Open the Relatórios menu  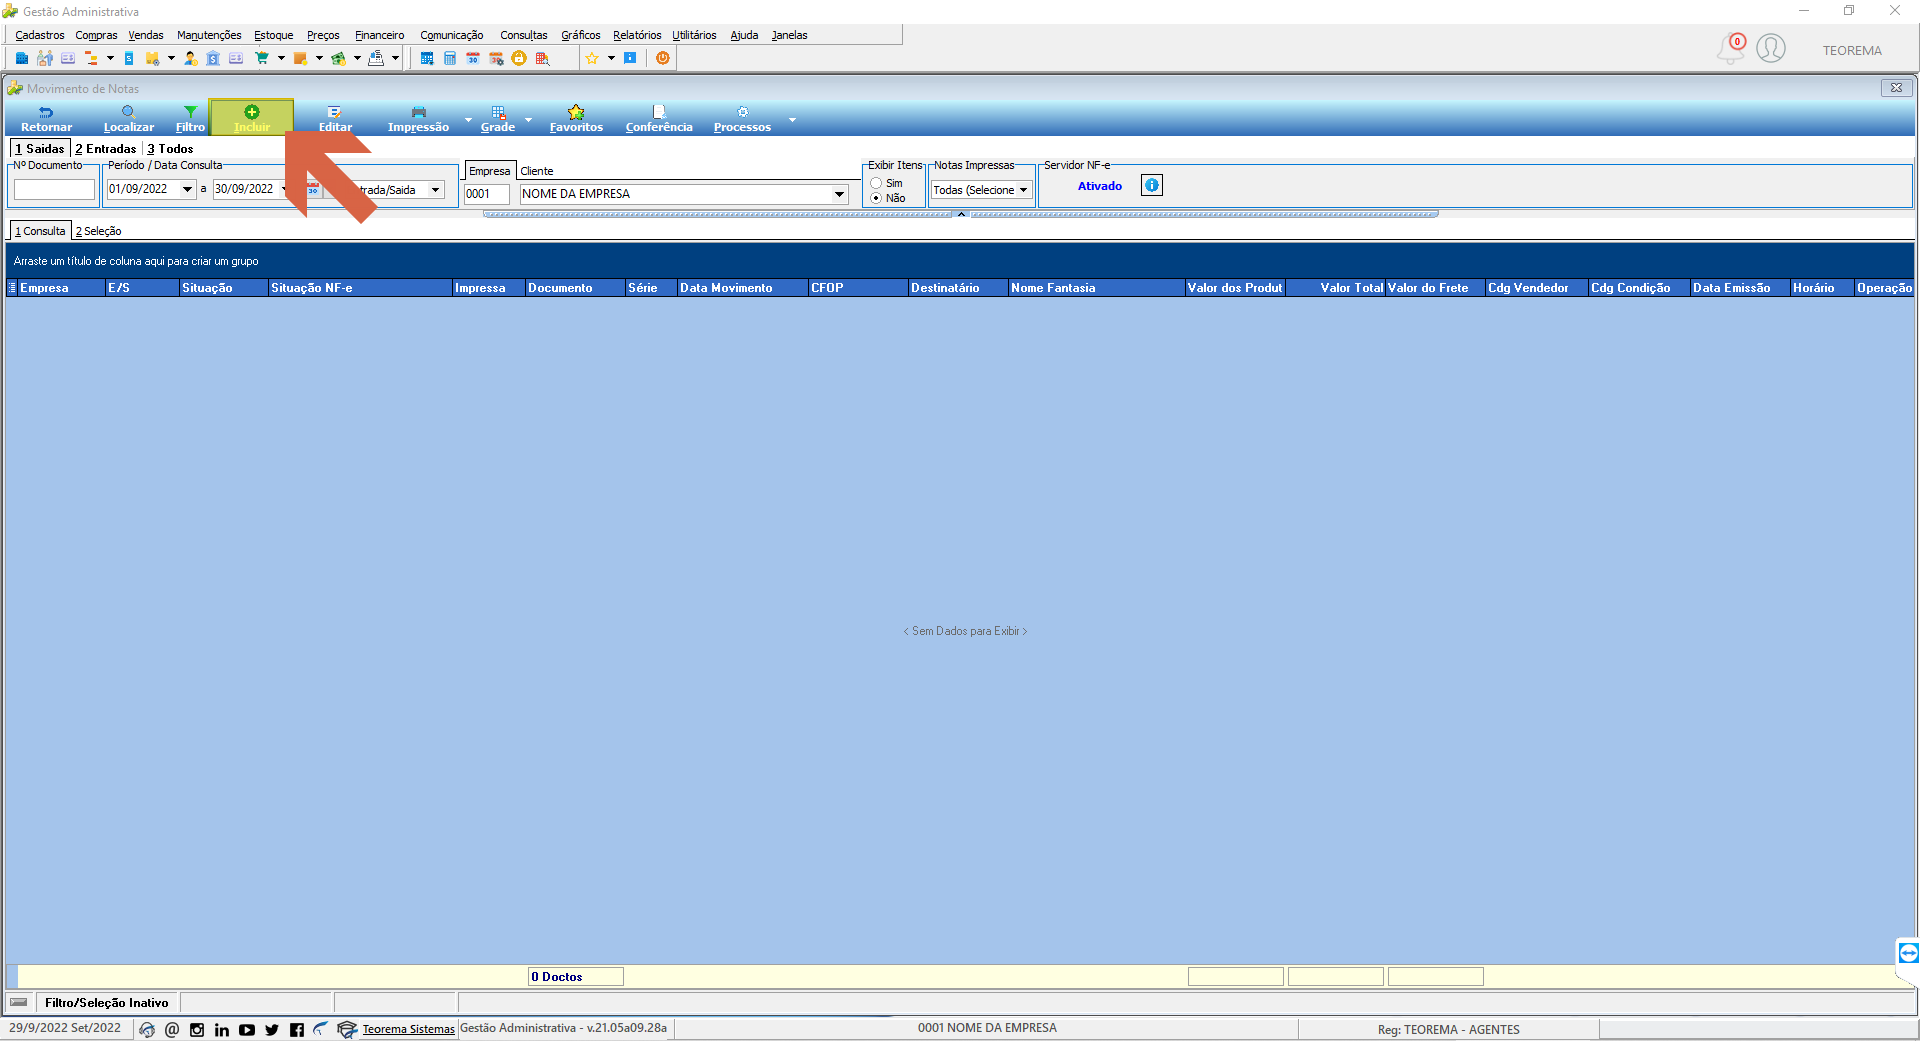(x=637, y=35)
